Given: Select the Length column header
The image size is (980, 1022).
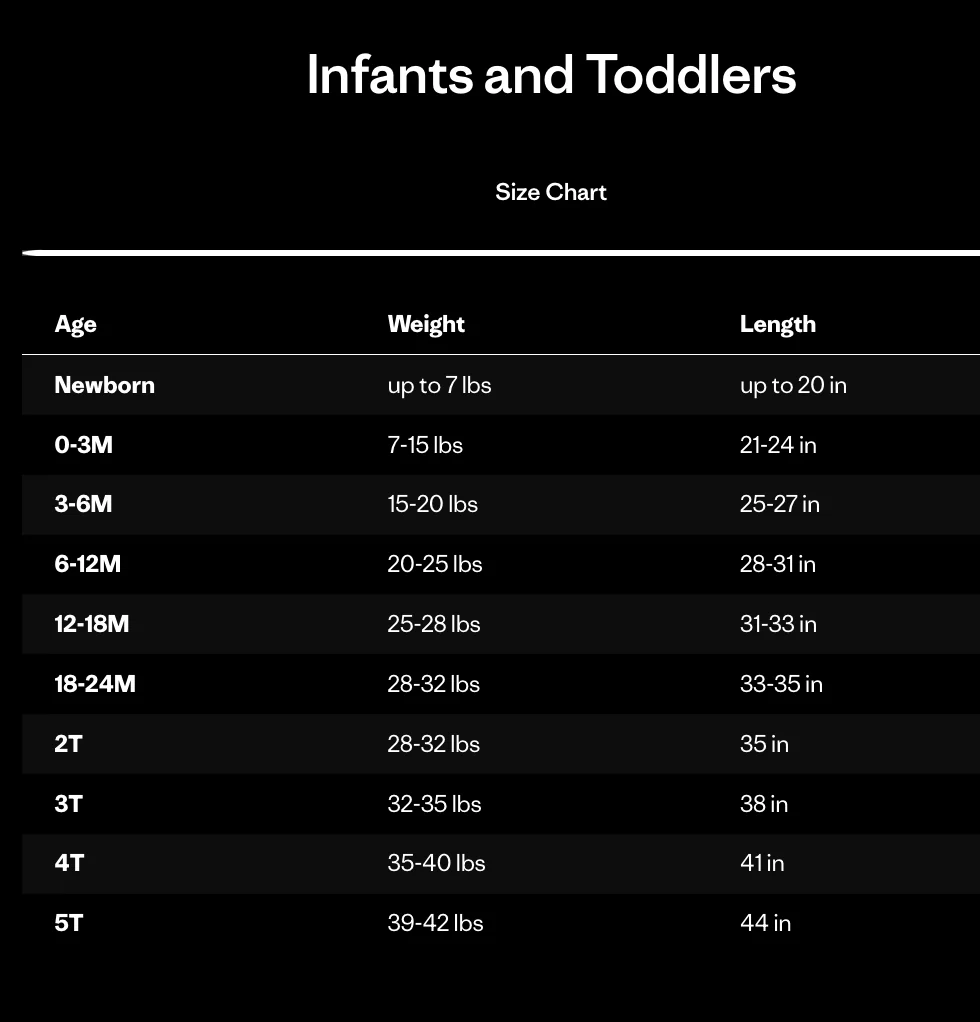Looking at the screenshot, I should [x=778, y=324].
